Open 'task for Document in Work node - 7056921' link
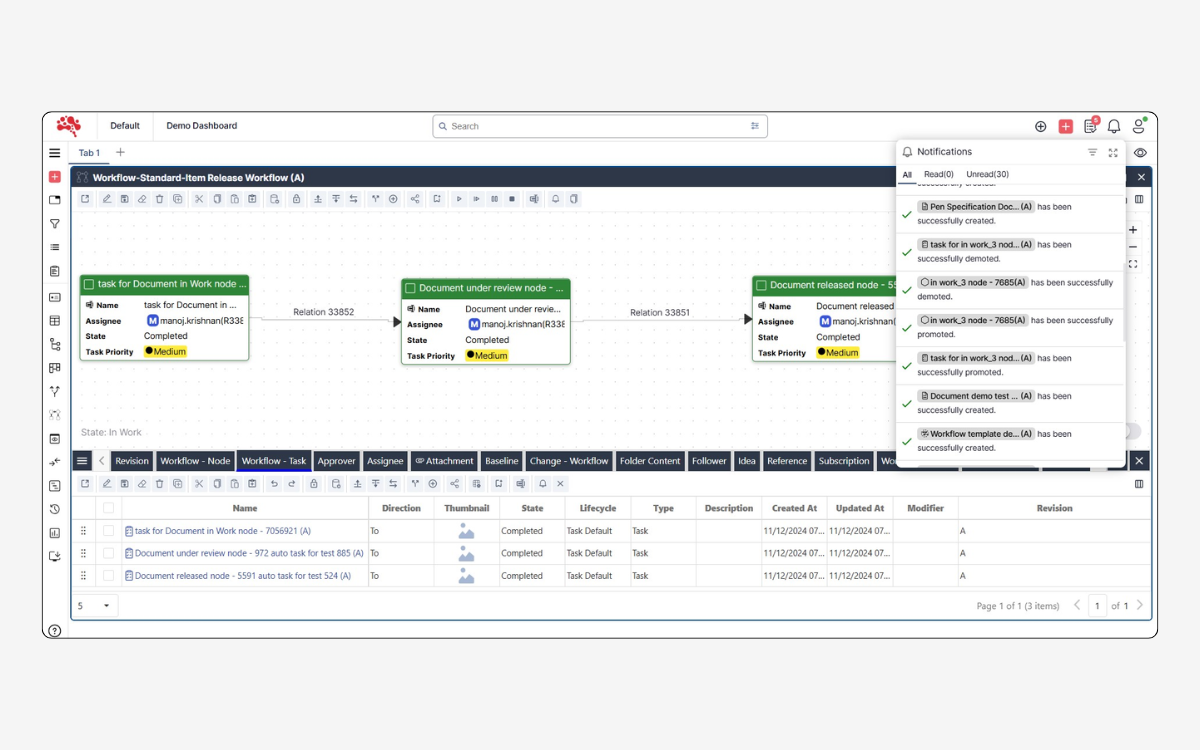 pyautogui.click(x=222, y=531)
